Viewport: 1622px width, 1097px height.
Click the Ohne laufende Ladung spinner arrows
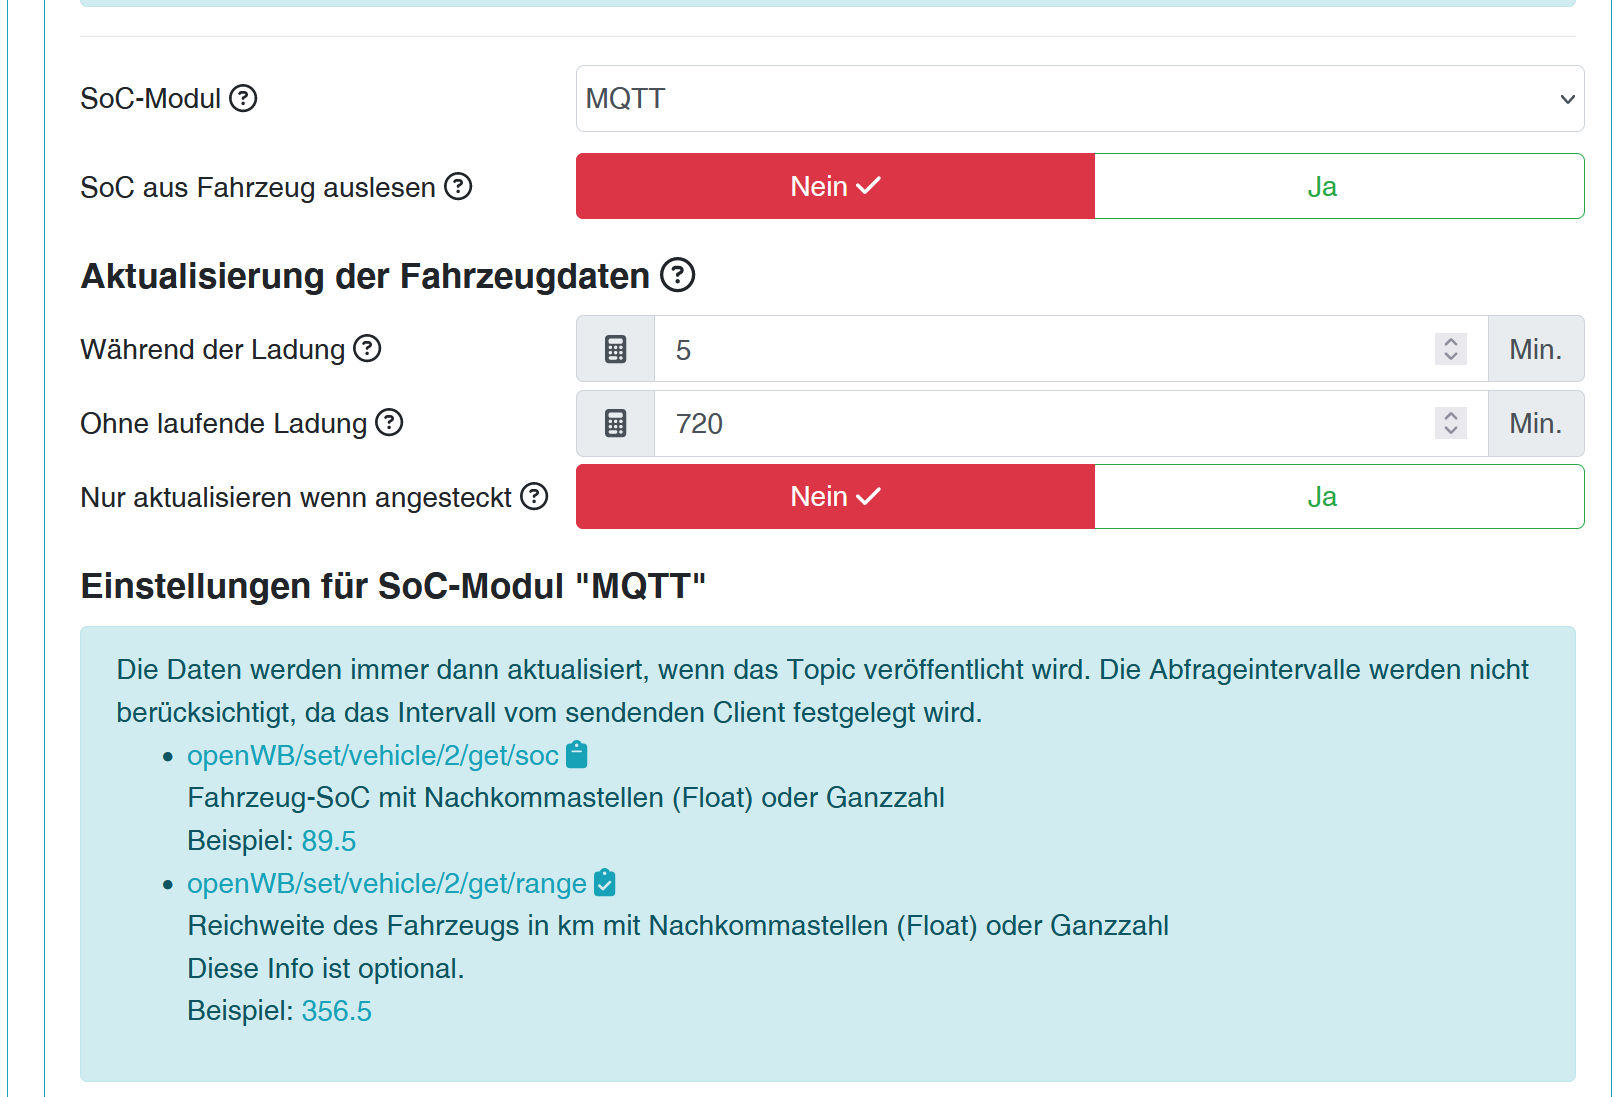pyautogui.click(x=1451, y=423)
